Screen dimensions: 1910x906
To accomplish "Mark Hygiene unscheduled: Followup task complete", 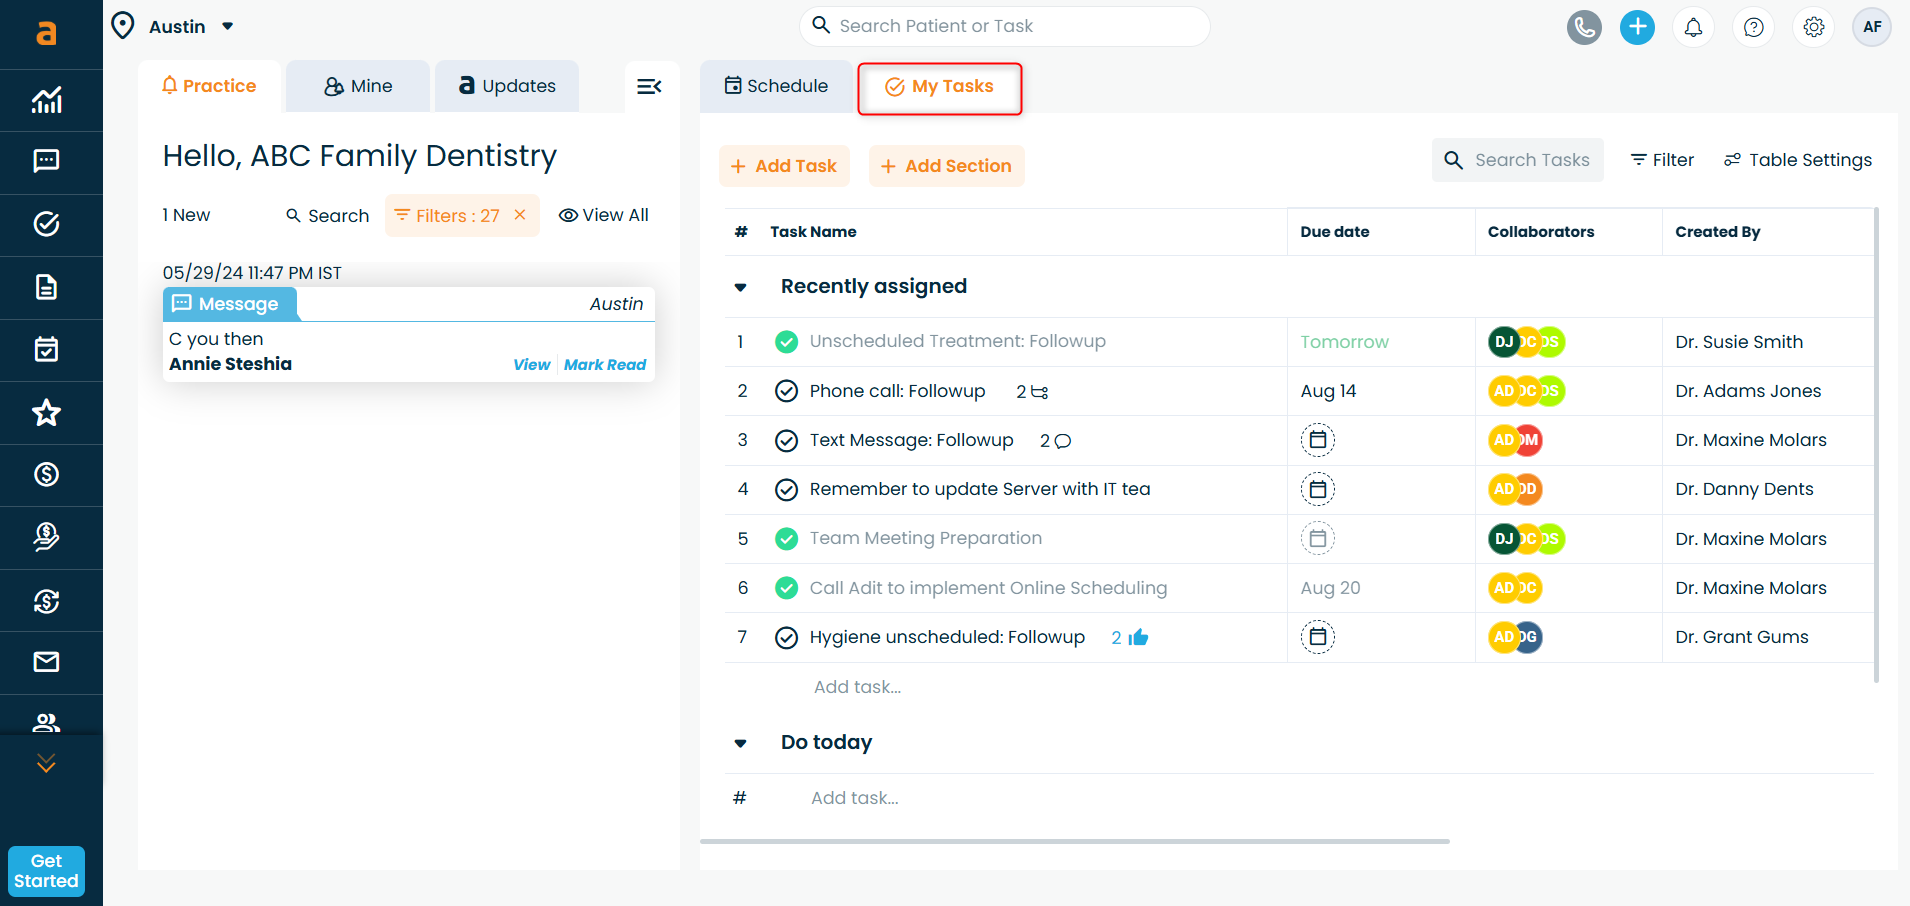I will pyautogui.click(x=786, y=637).
